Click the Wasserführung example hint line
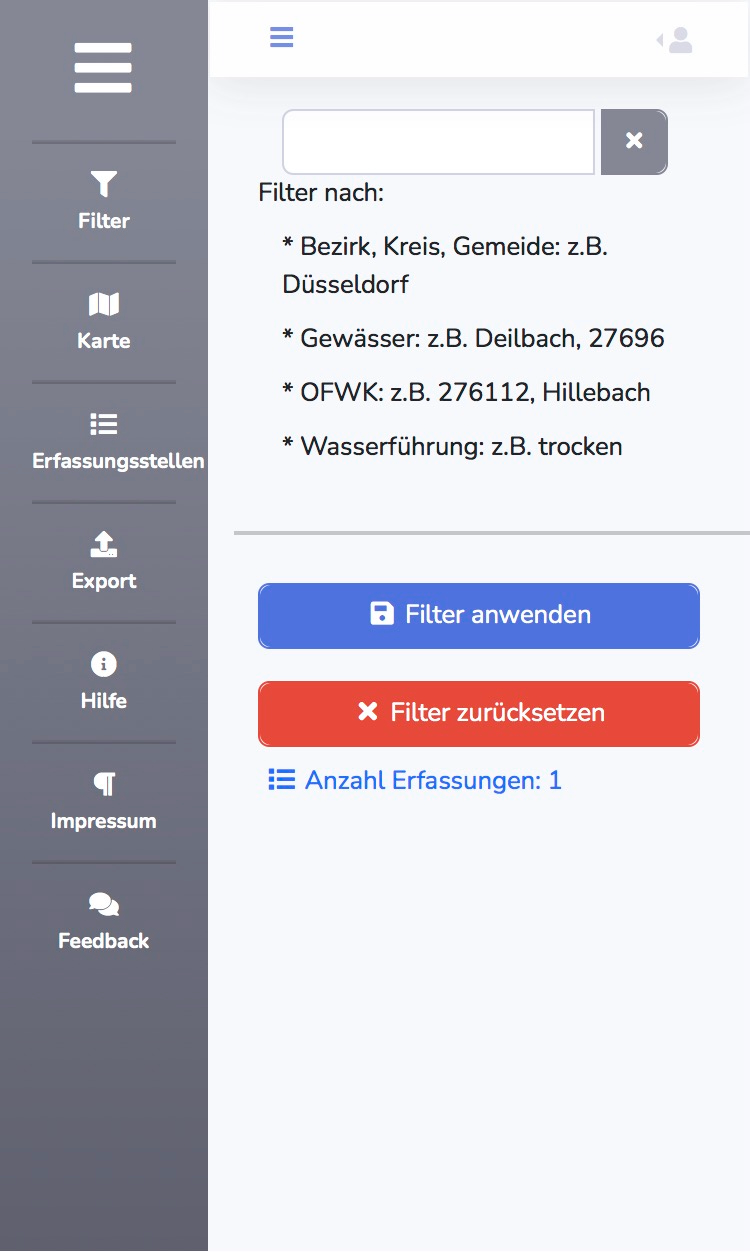 [x=453, y=446]
